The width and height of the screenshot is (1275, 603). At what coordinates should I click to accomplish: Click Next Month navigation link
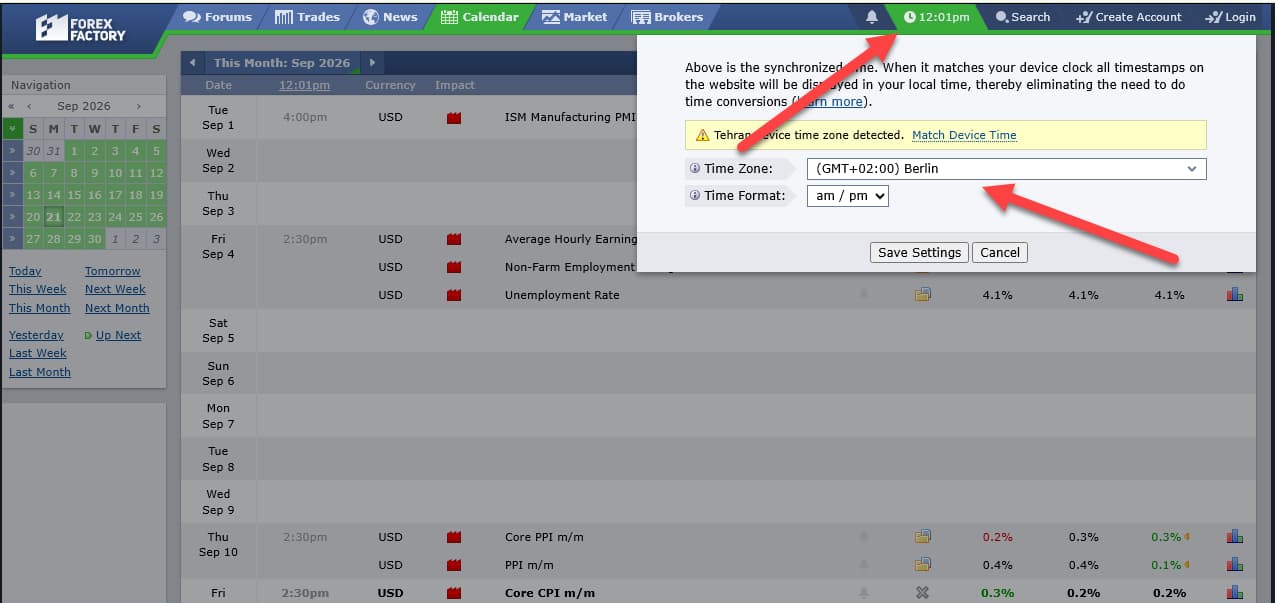point(117,308)
